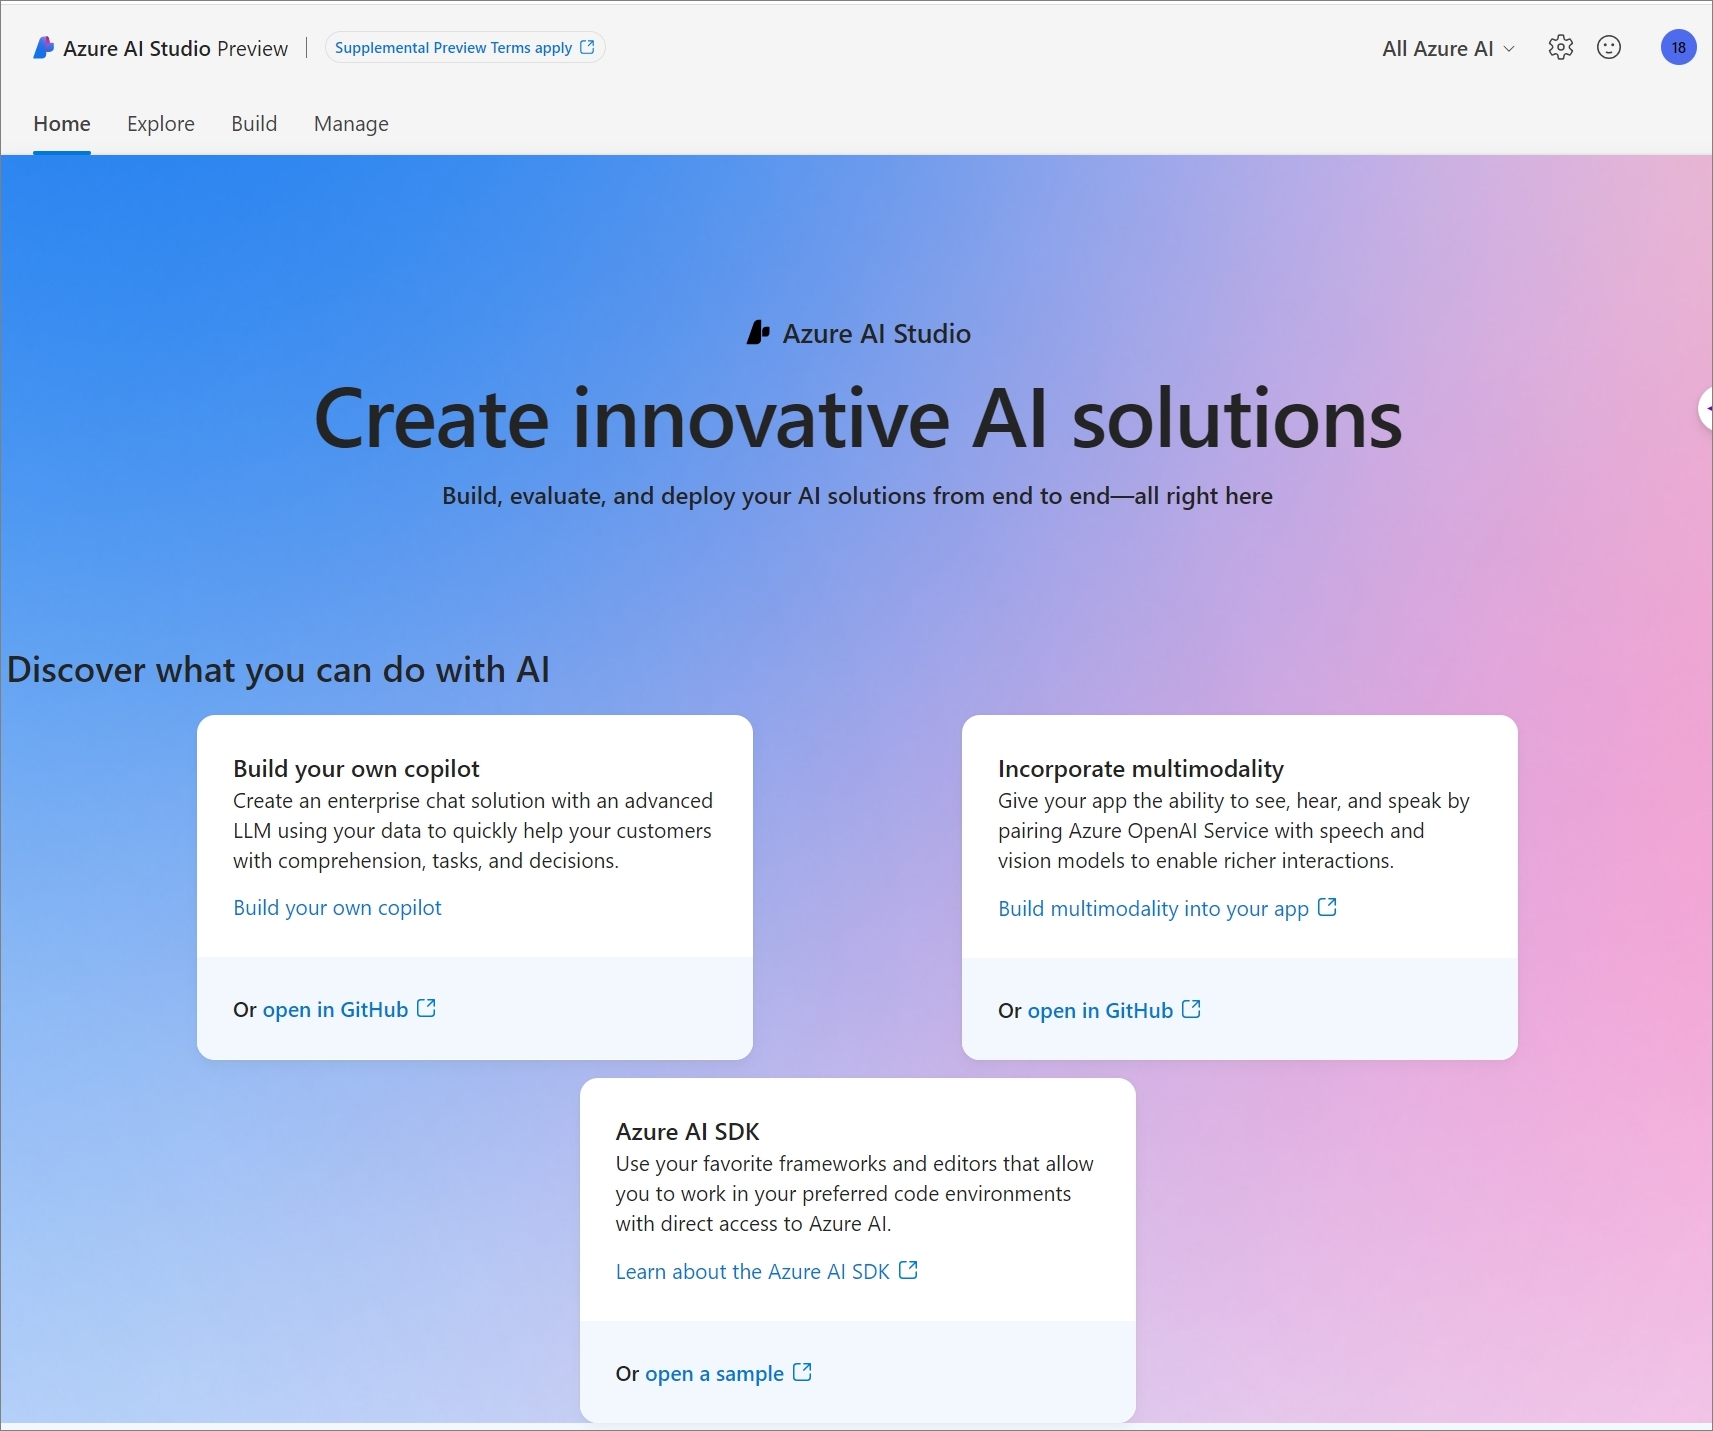Open the Manage tab
Screen dimensions: 1713x1431
[x=351, y=124]
